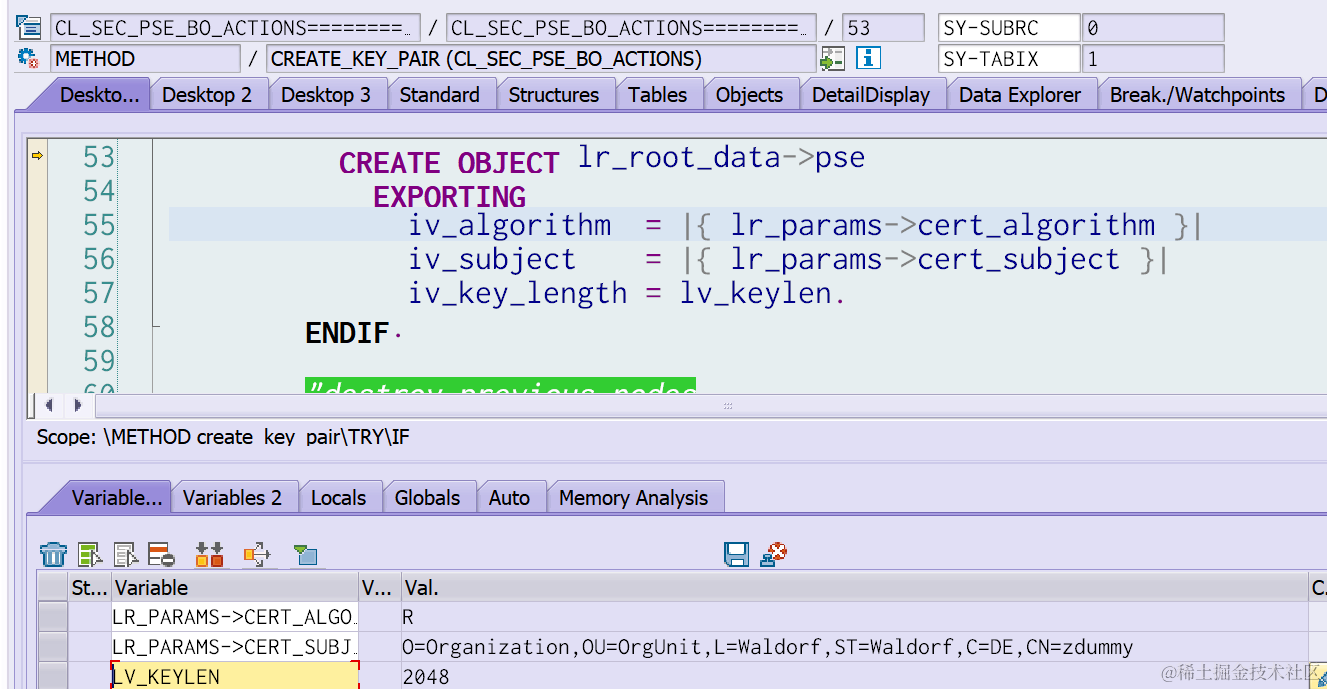The image size is (1327, 689).
Task: Click the SY-SUBRC value field
Action: pos(1153,28)
